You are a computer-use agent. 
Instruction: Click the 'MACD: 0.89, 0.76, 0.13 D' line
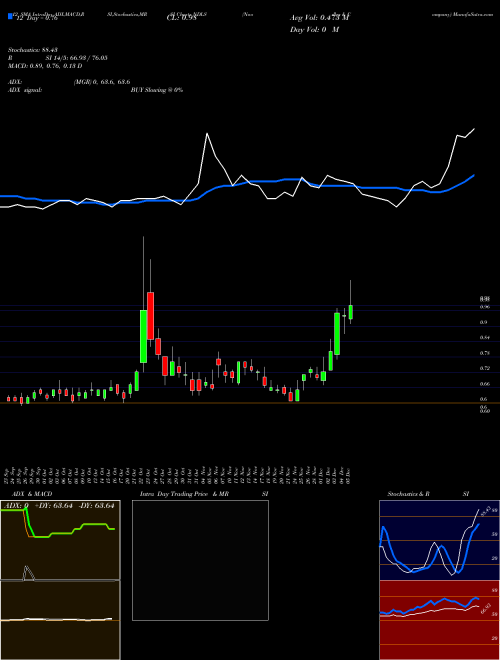[45, 66]
